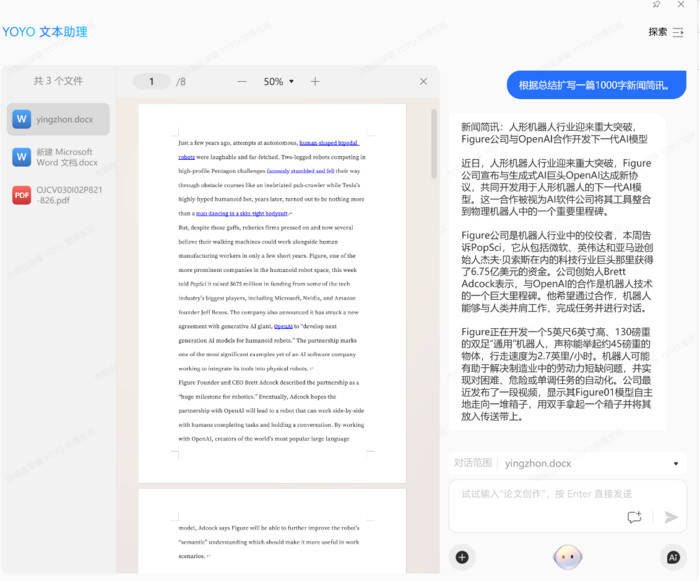Close the YOYO window
Image resolution: width=700 pixels, height=581 pixels.
coord(681,4)
